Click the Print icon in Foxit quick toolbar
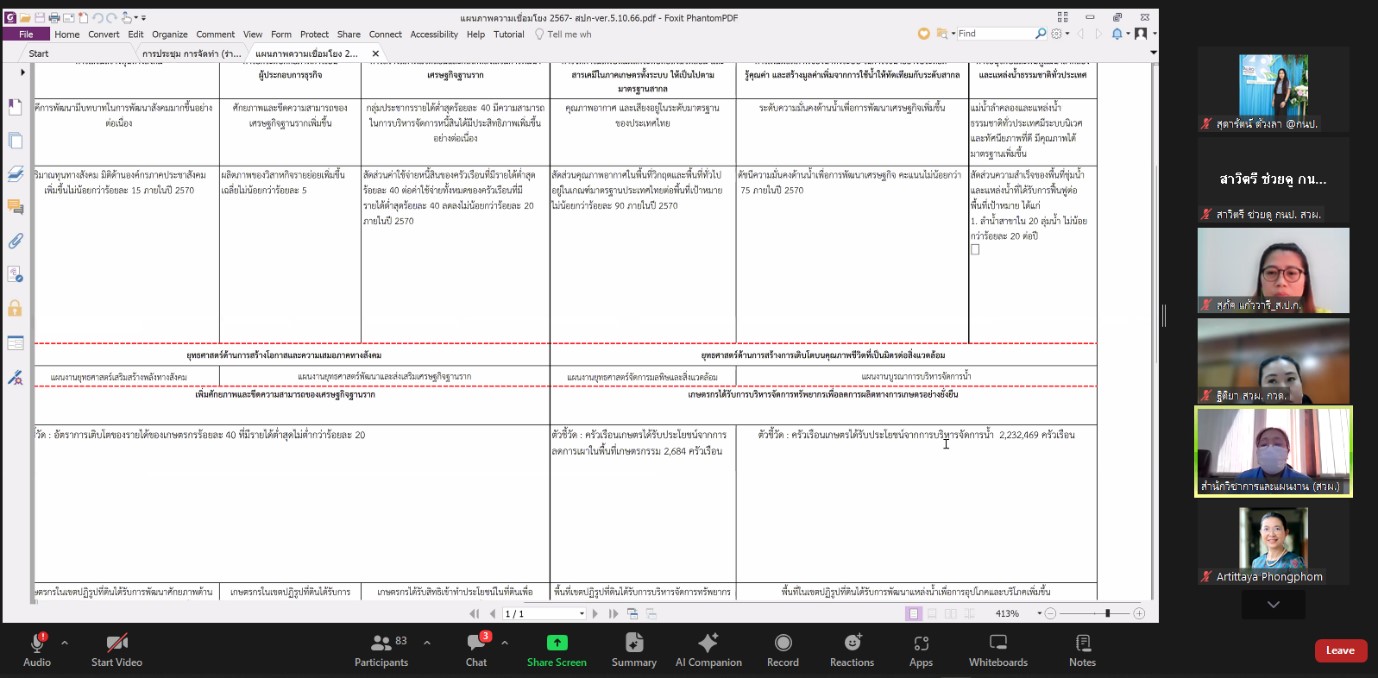The width and height of the screenshot is (1378, 678). pyautogui.click(x=53, y=17)
